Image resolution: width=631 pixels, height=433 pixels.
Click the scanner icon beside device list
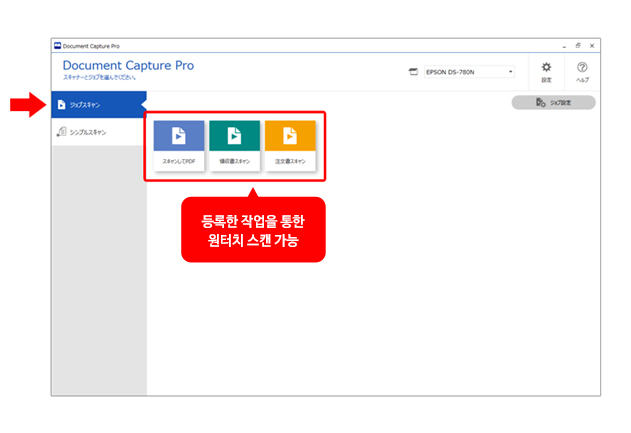(x=413, y=72)
